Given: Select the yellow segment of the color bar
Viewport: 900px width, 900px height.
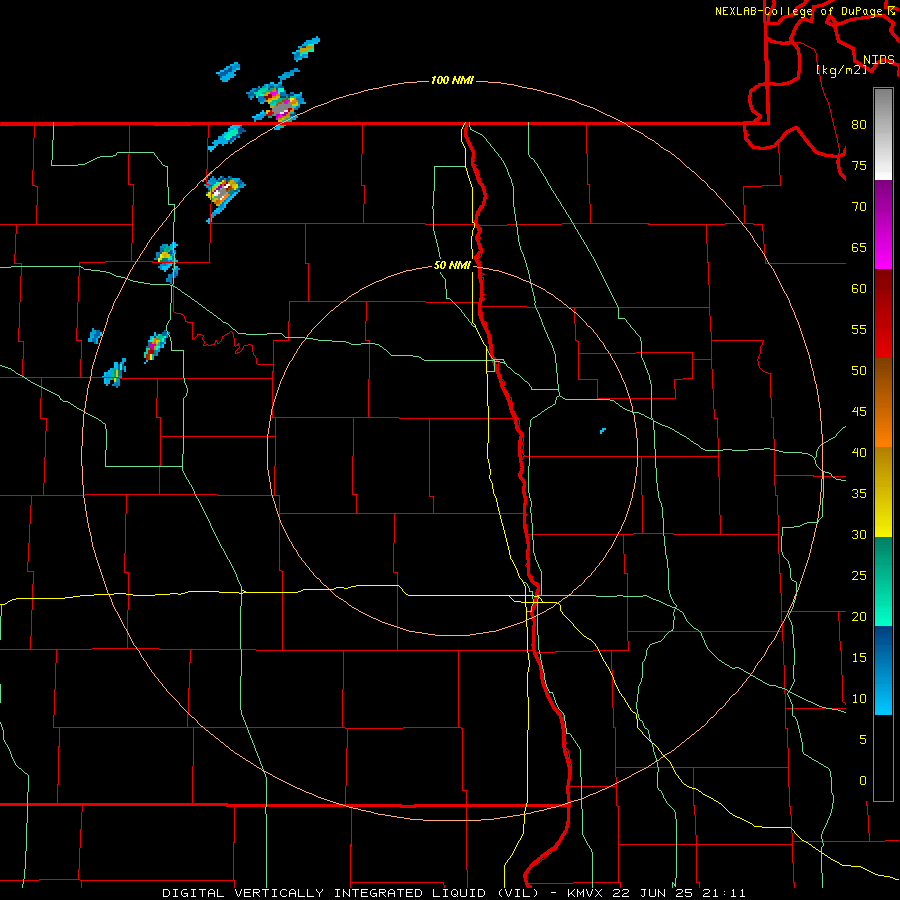Looking at the screenshot, I should click(x=883, y=492).
